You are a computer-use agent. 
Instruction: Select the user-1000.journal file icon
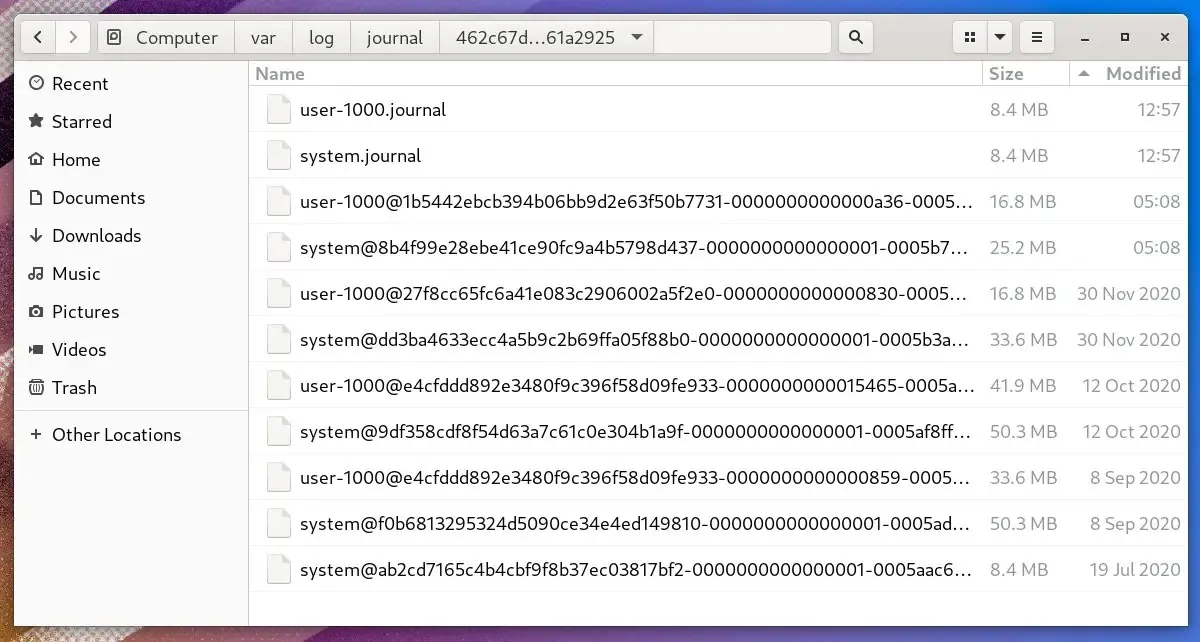(279, 110)
